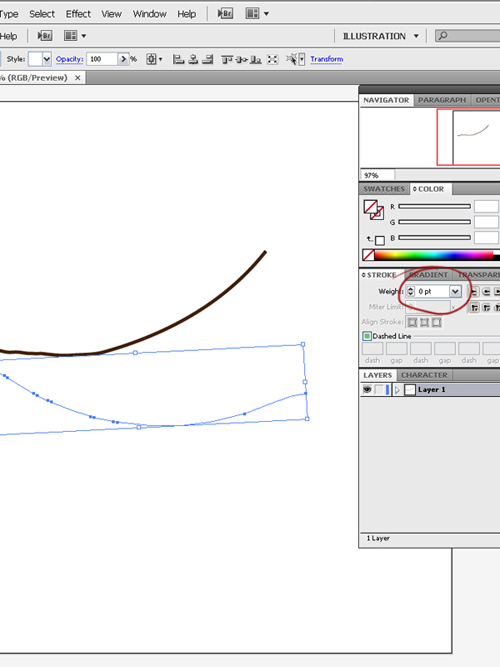
Task: Apply Vertical Align Bottom
Action: (x=255, y=59)
